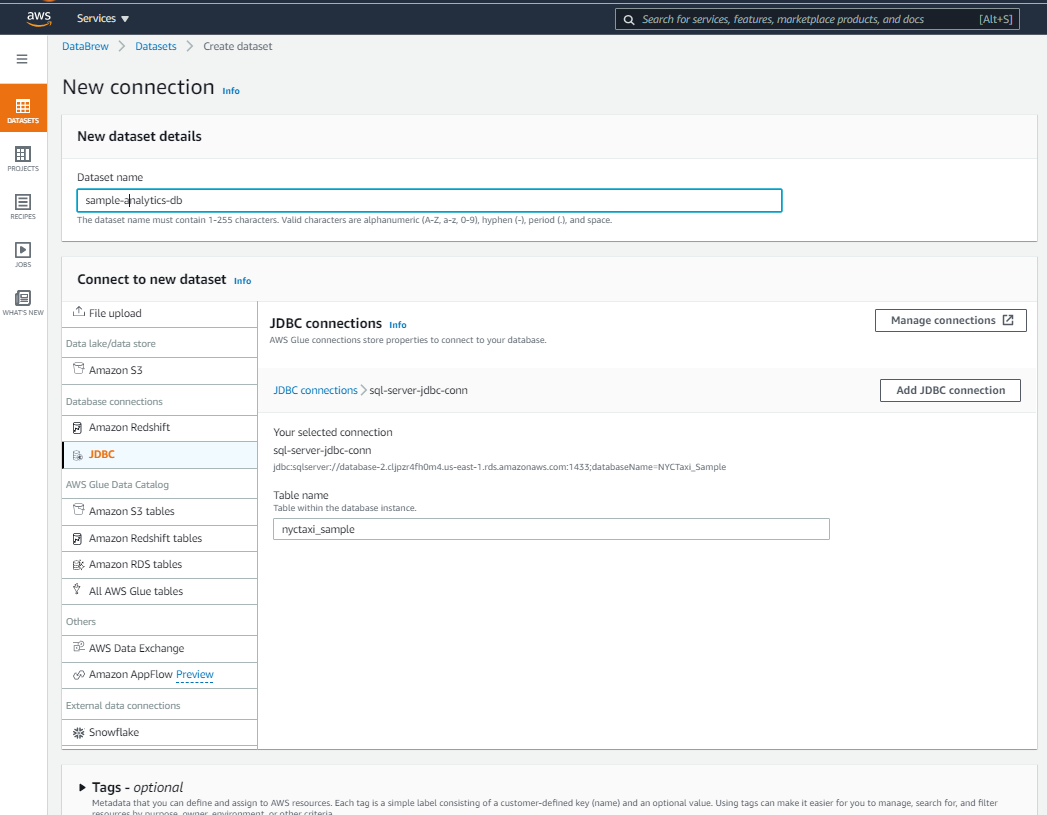This screenshot has width=1047, height=815.
Task: Click the Add JDBC connection button
Action: coord(949,390)
